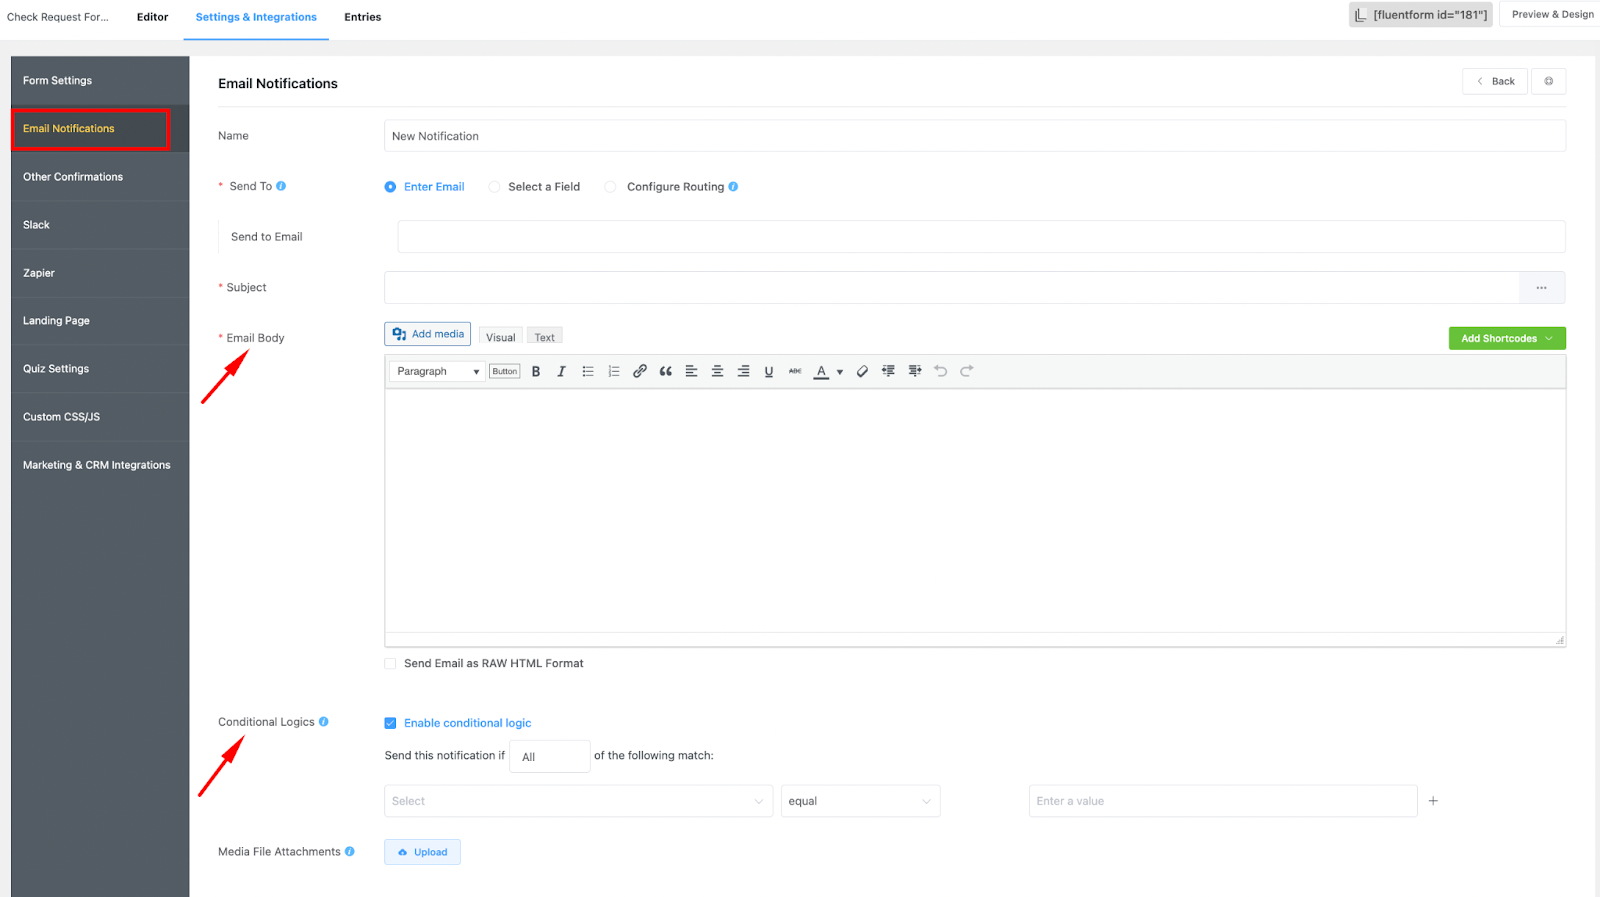This screenshot has height=897, width=1600.
Task: Open the info tooltip beside Send To
Action: click(x=281, y=186)
